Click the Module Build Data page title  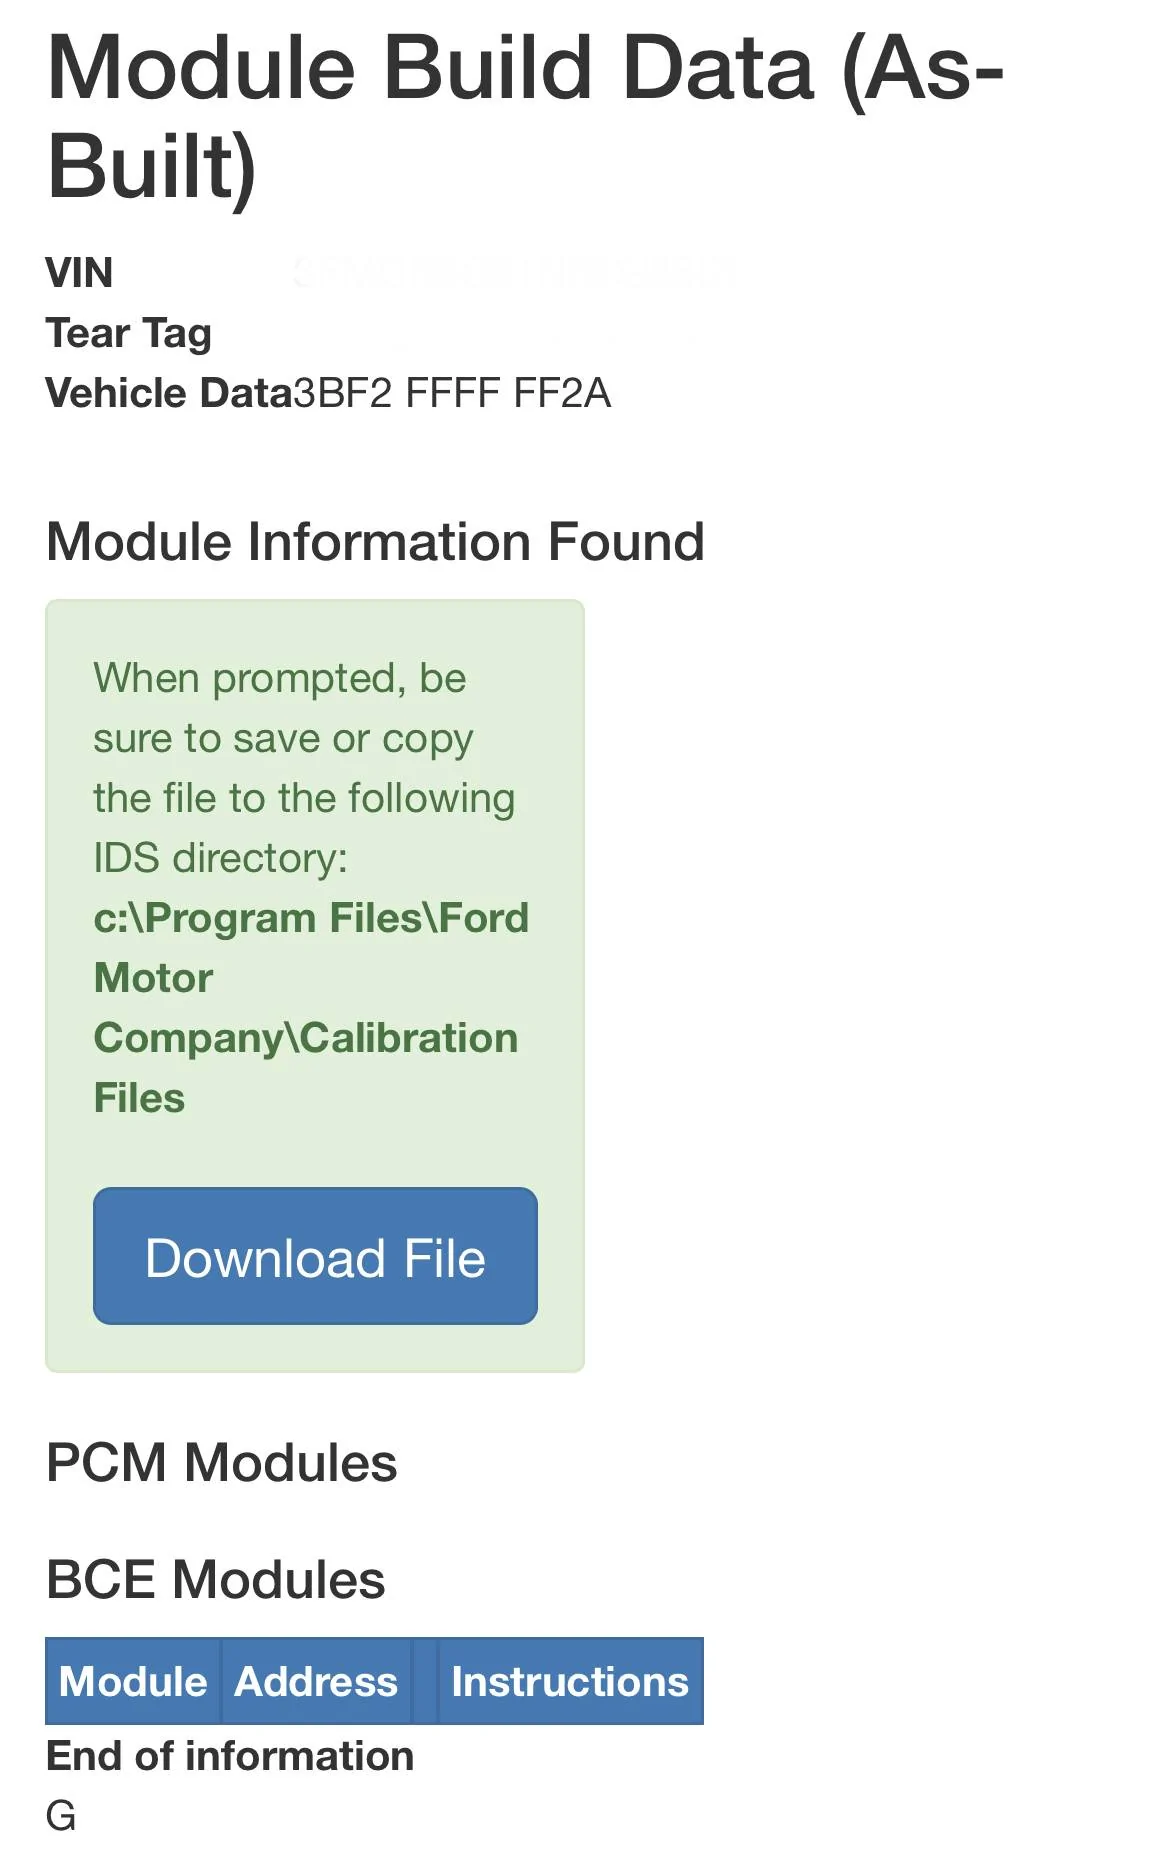coord(525,116)
